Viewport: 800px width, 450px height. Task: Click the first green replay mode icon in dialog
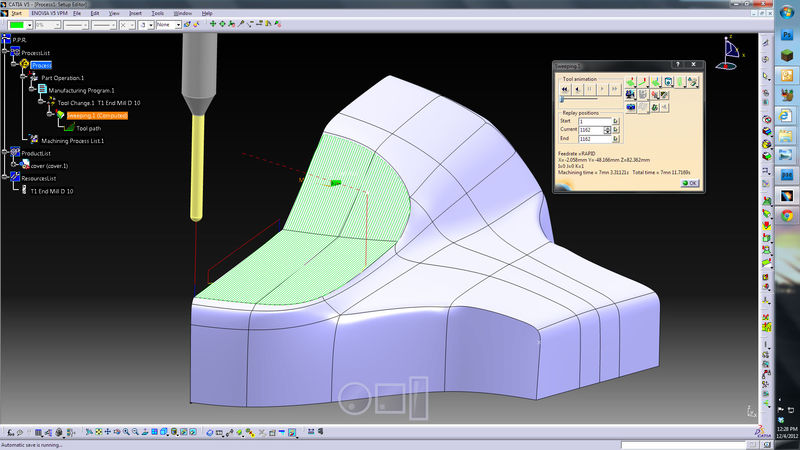[631, 82]
